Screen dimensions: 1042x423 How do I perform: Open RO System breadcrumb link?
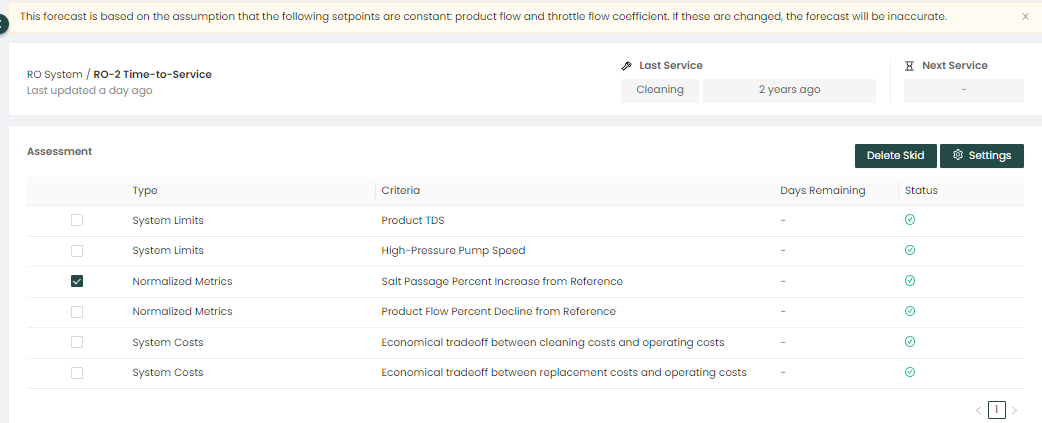(x=54, y=74)
